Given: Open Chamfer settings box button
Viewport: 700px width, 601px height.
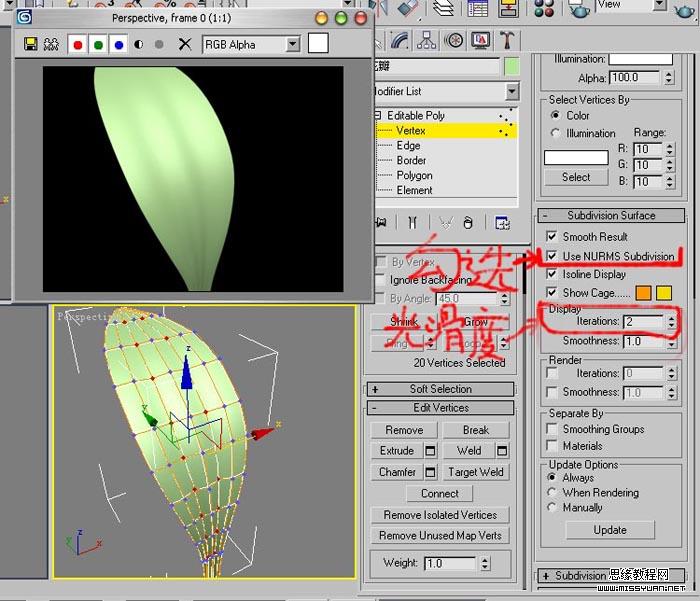Looking at the screenshot, I should pyautogui.click(x=430, y=472).
